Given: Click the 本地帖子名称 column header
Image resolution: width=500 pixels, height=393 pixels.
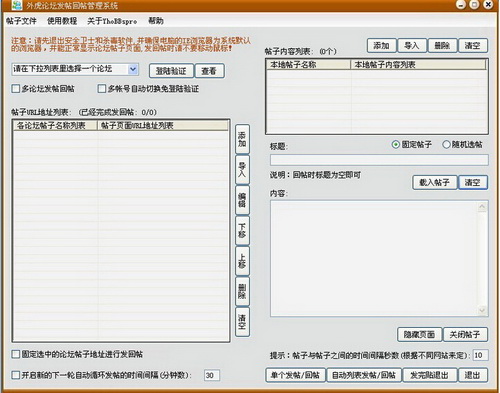Looking at the screenshot, I should pos(309,65).
